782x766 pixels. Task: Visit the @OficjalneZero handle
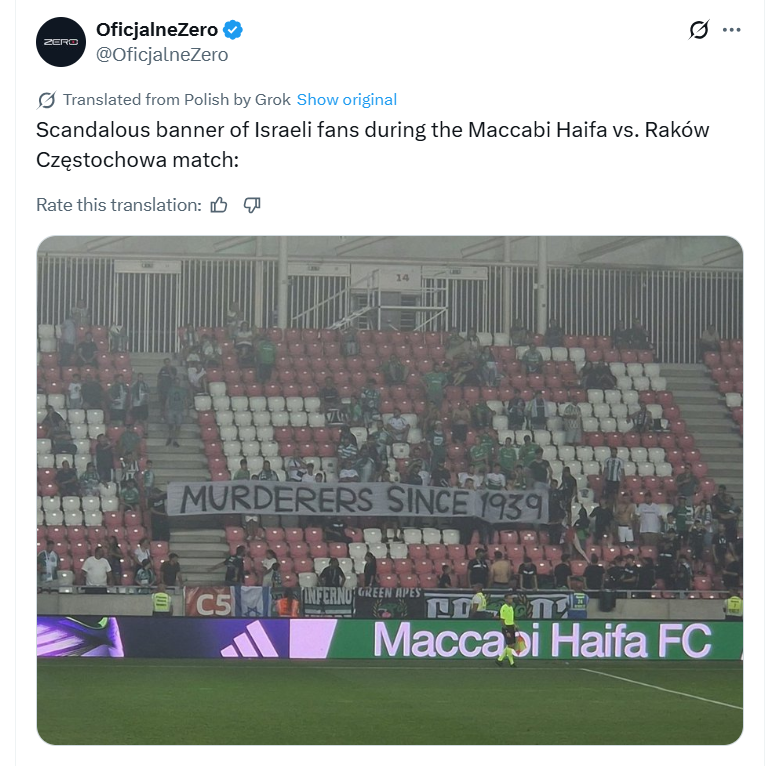point(162,55)
